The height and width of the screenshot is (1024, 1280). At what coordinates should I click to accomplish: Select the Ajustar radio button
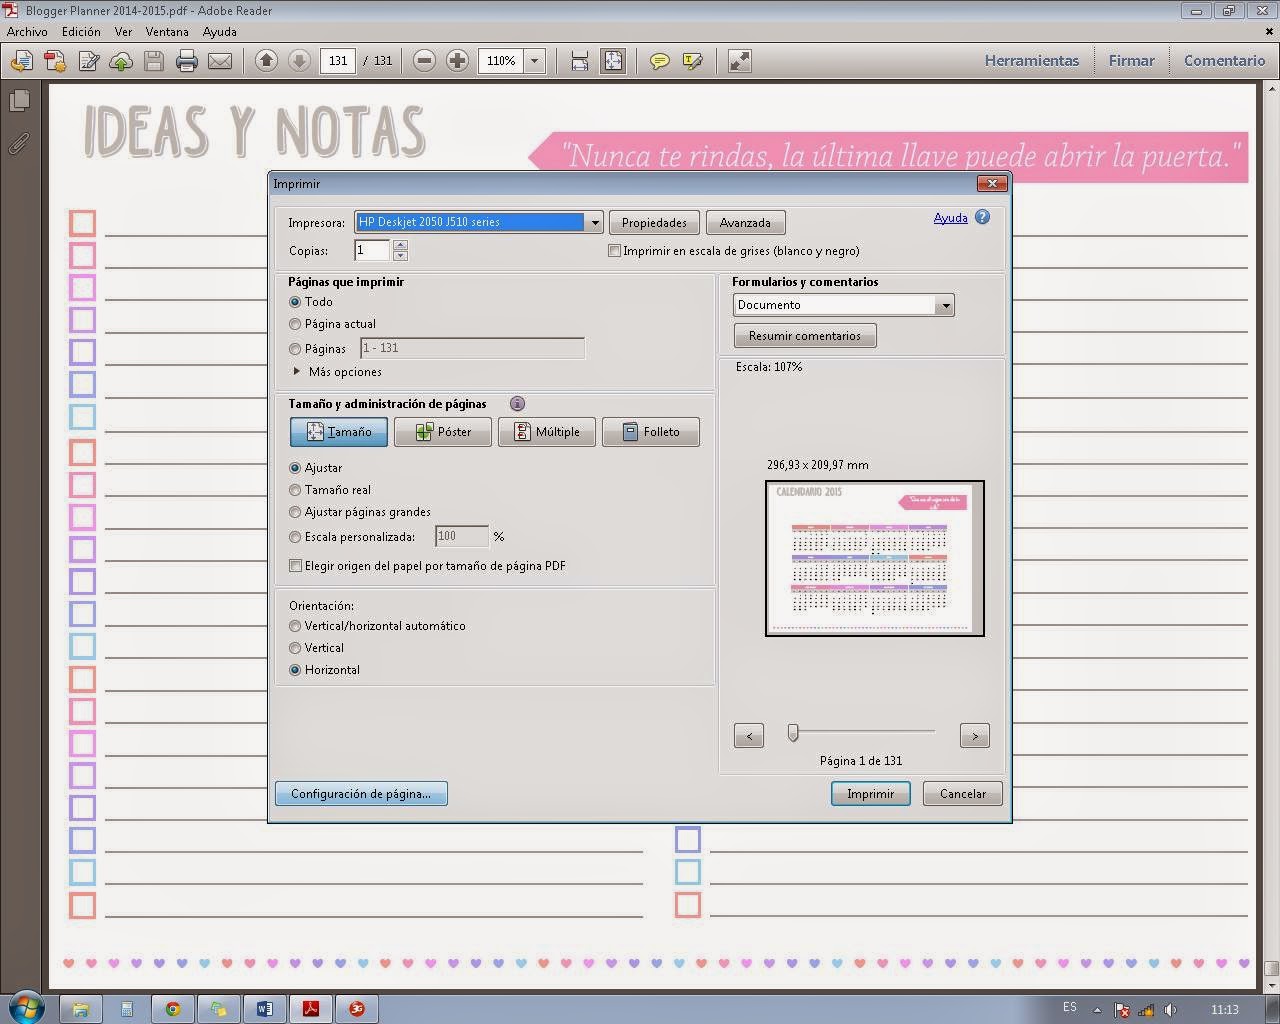pyautogui.click(x=295, y=468)
